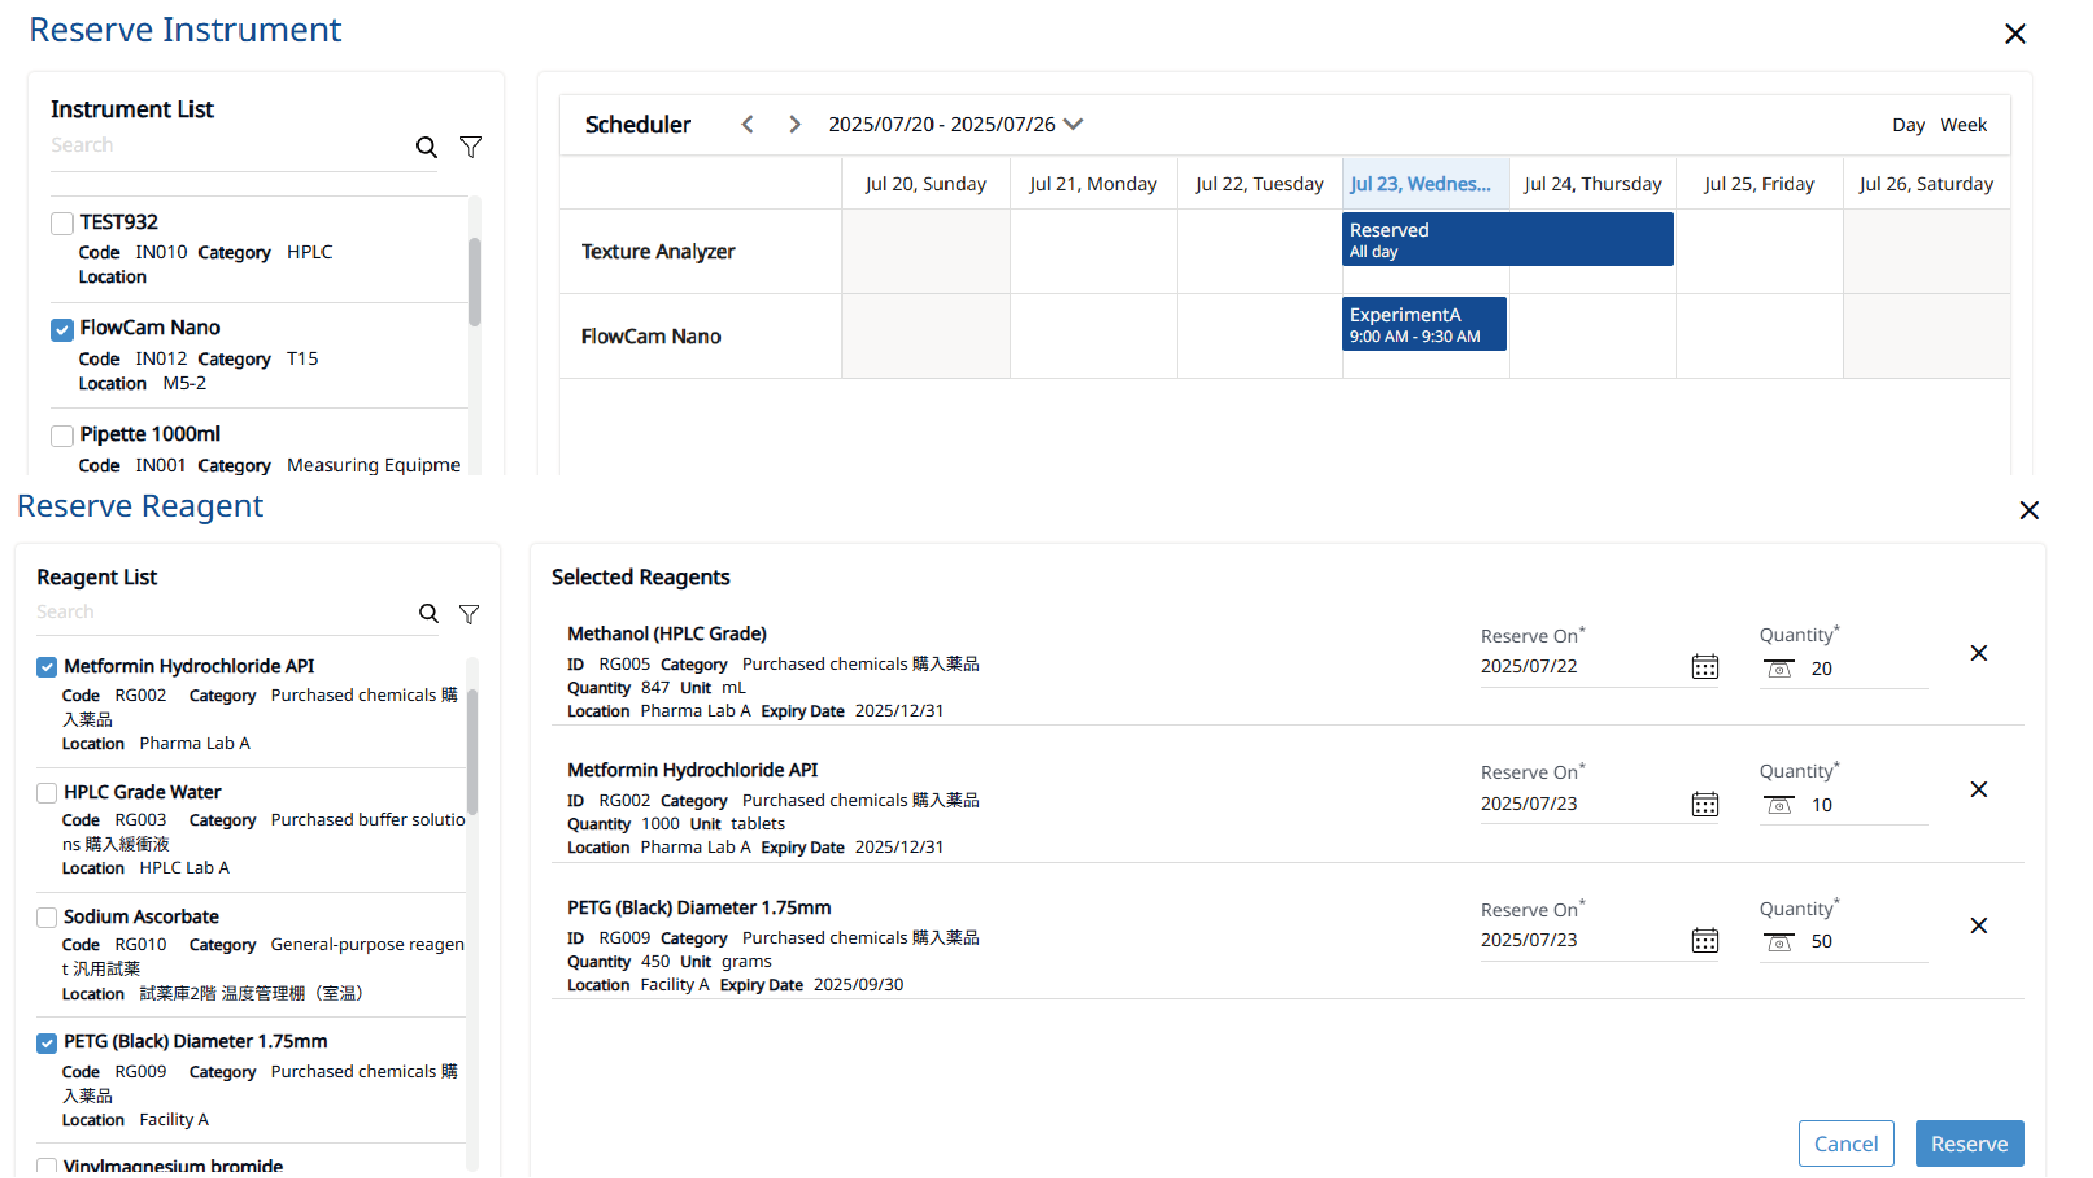Click the Instrument List search magnifier icon
Viewport: 2093px width, 1178px height.
pos(426,147)
